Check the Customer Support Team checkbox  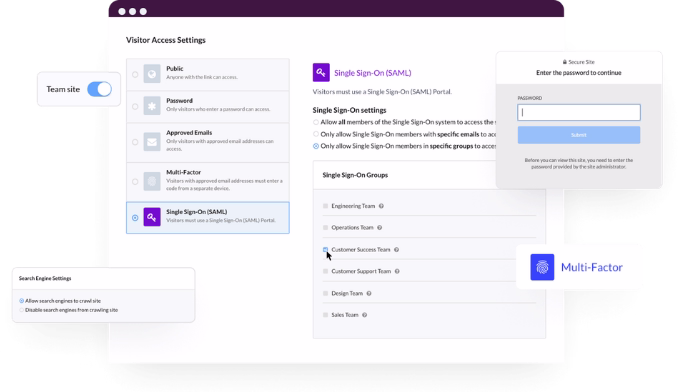(x=326, y=271)
